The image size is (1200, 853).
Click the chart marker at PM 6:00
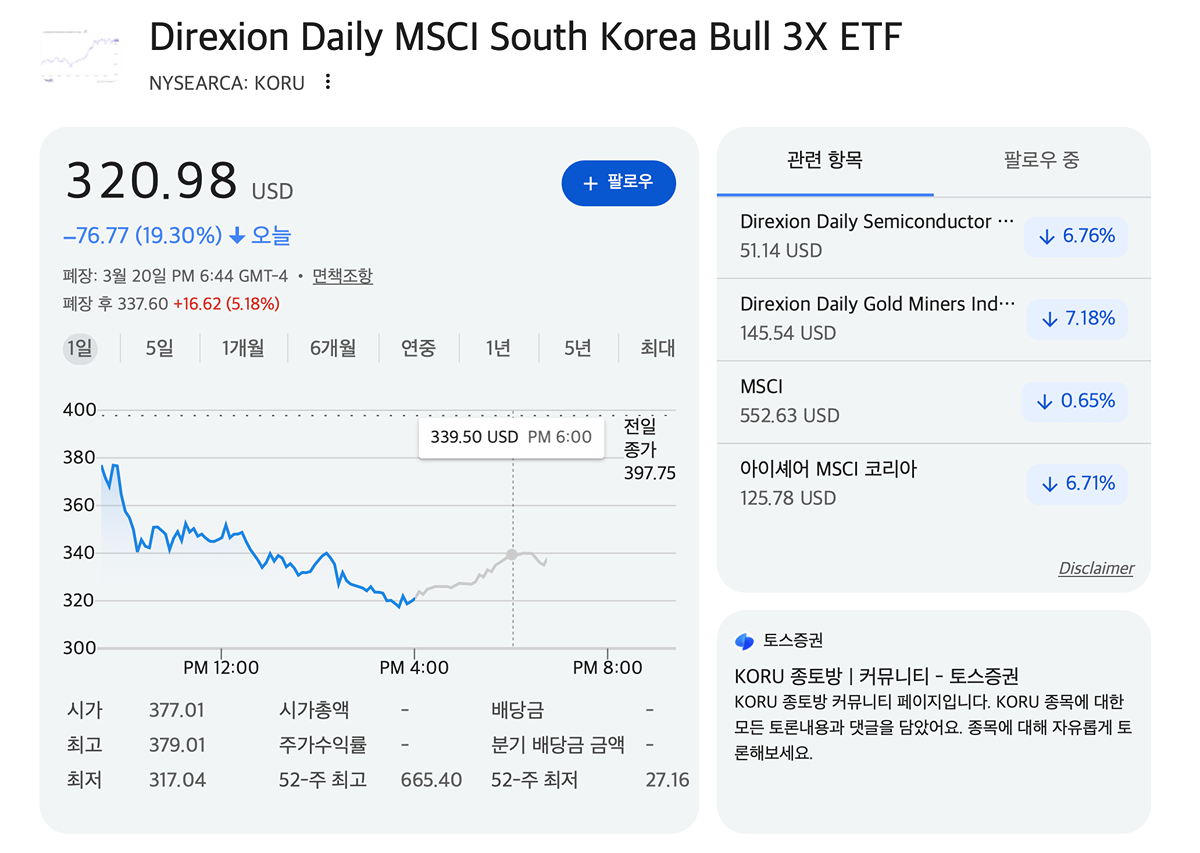click(x=512, y=554)
